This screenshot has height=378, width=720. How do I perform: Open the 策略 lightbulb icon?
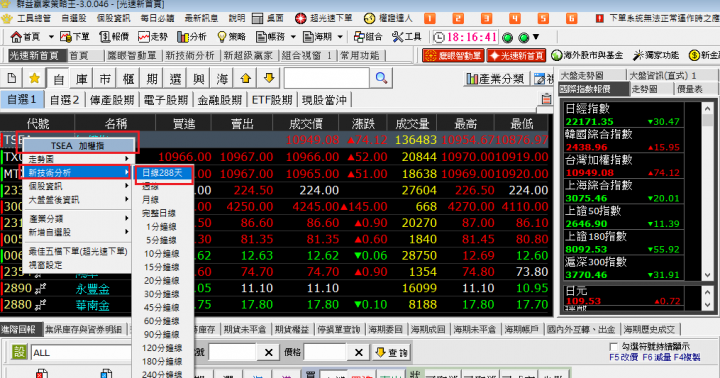tap(231, 37)
